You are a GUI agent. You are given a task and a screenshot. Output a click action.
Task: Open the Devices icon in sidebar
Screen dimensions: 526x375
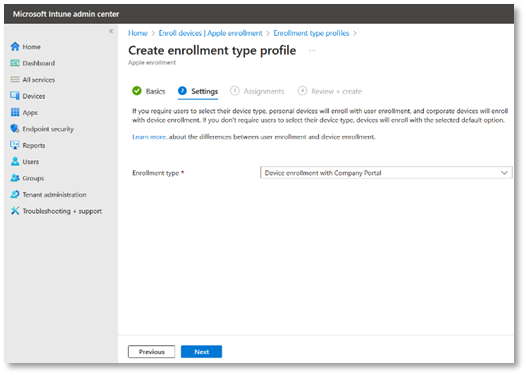[x=15, y=96]
